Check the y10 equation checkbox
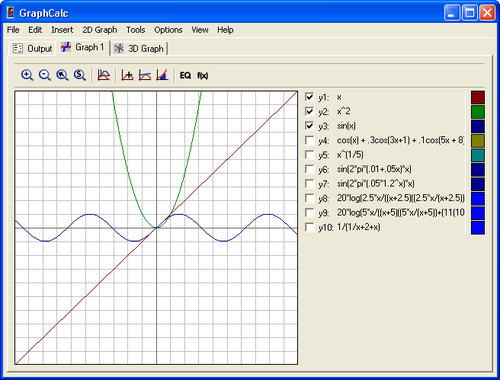This screenshot has width=500, height=380. pos(309,227)
